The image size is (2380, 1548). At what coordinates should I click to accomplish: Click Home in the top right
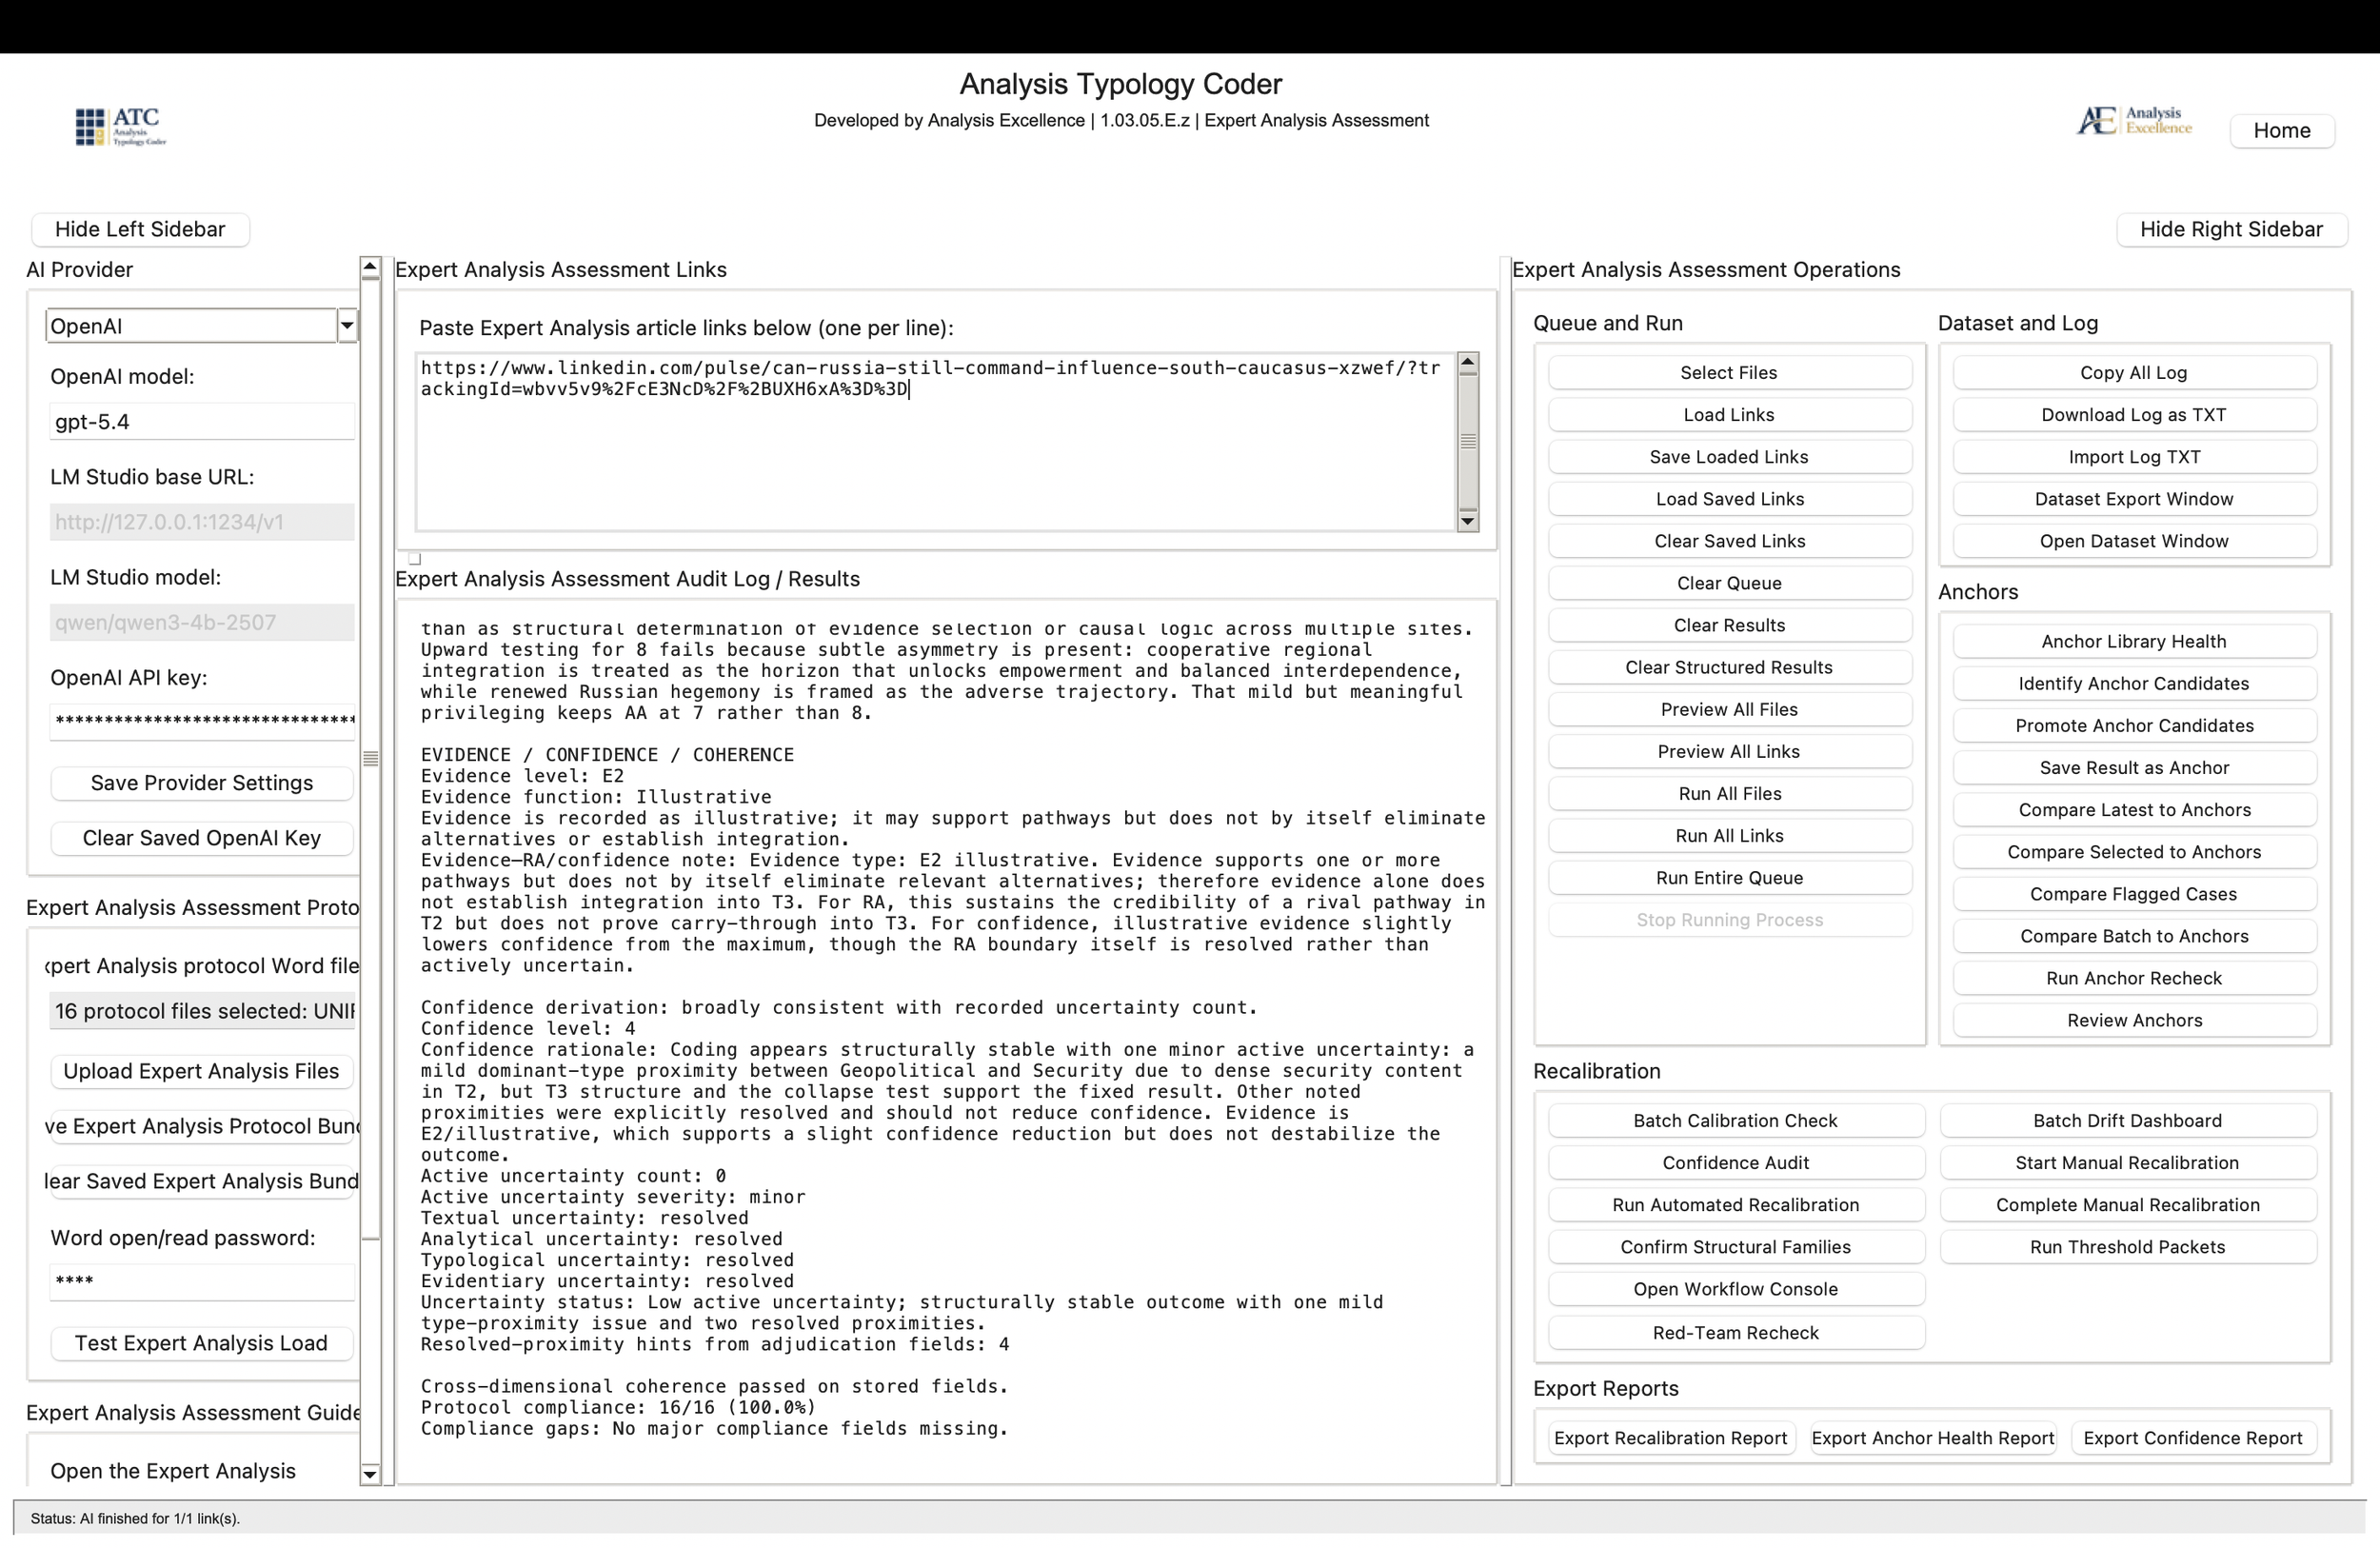click(x=2282, y=130)
